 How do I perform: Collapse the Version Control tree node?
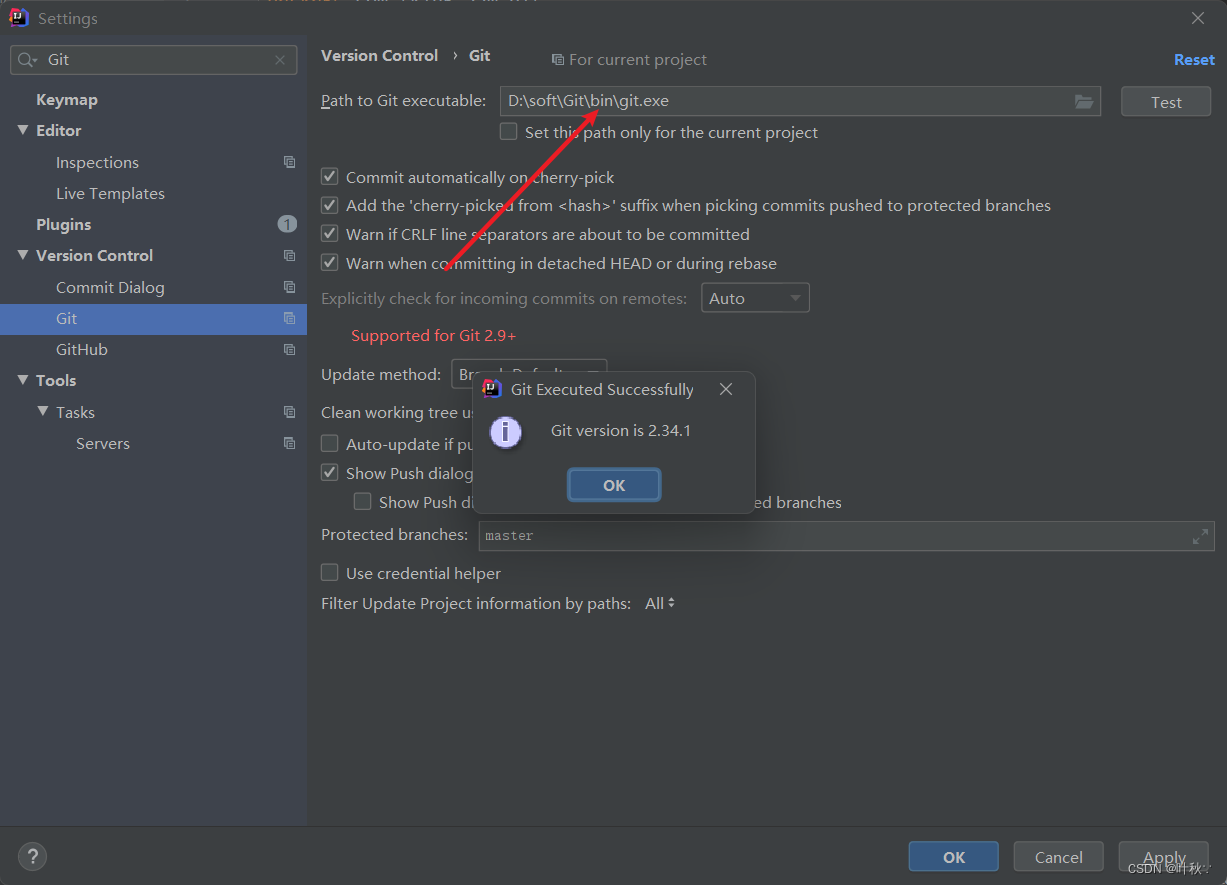click(x=23, y=255)
